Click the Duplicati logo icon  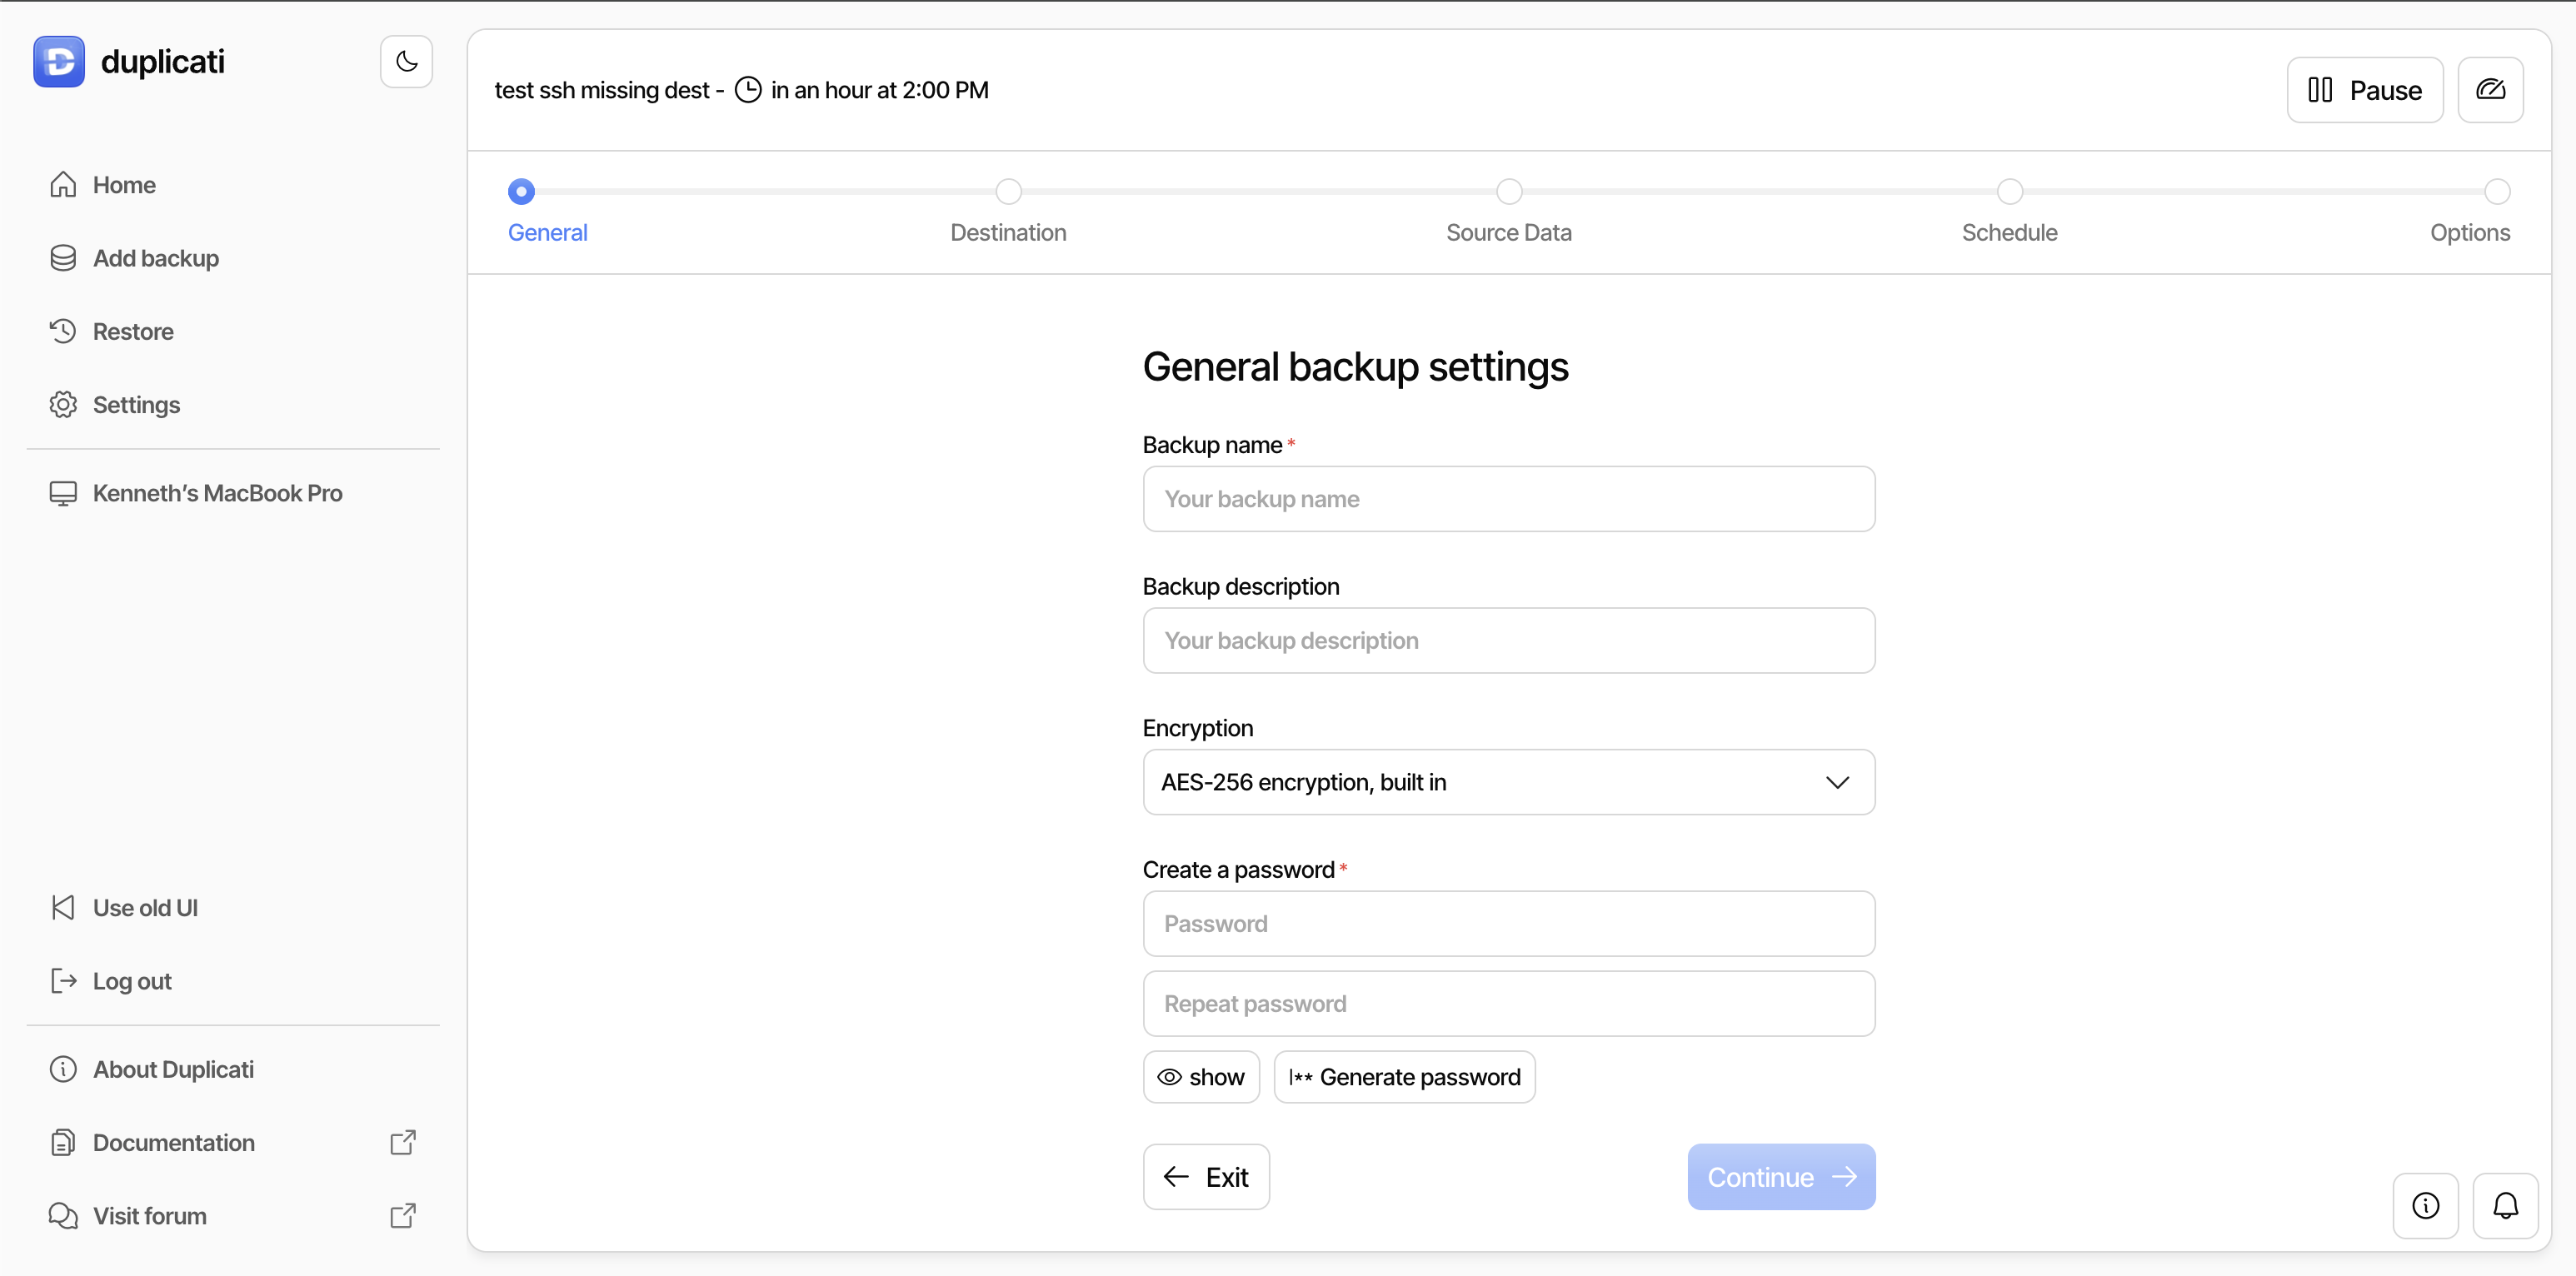(59, 62)
